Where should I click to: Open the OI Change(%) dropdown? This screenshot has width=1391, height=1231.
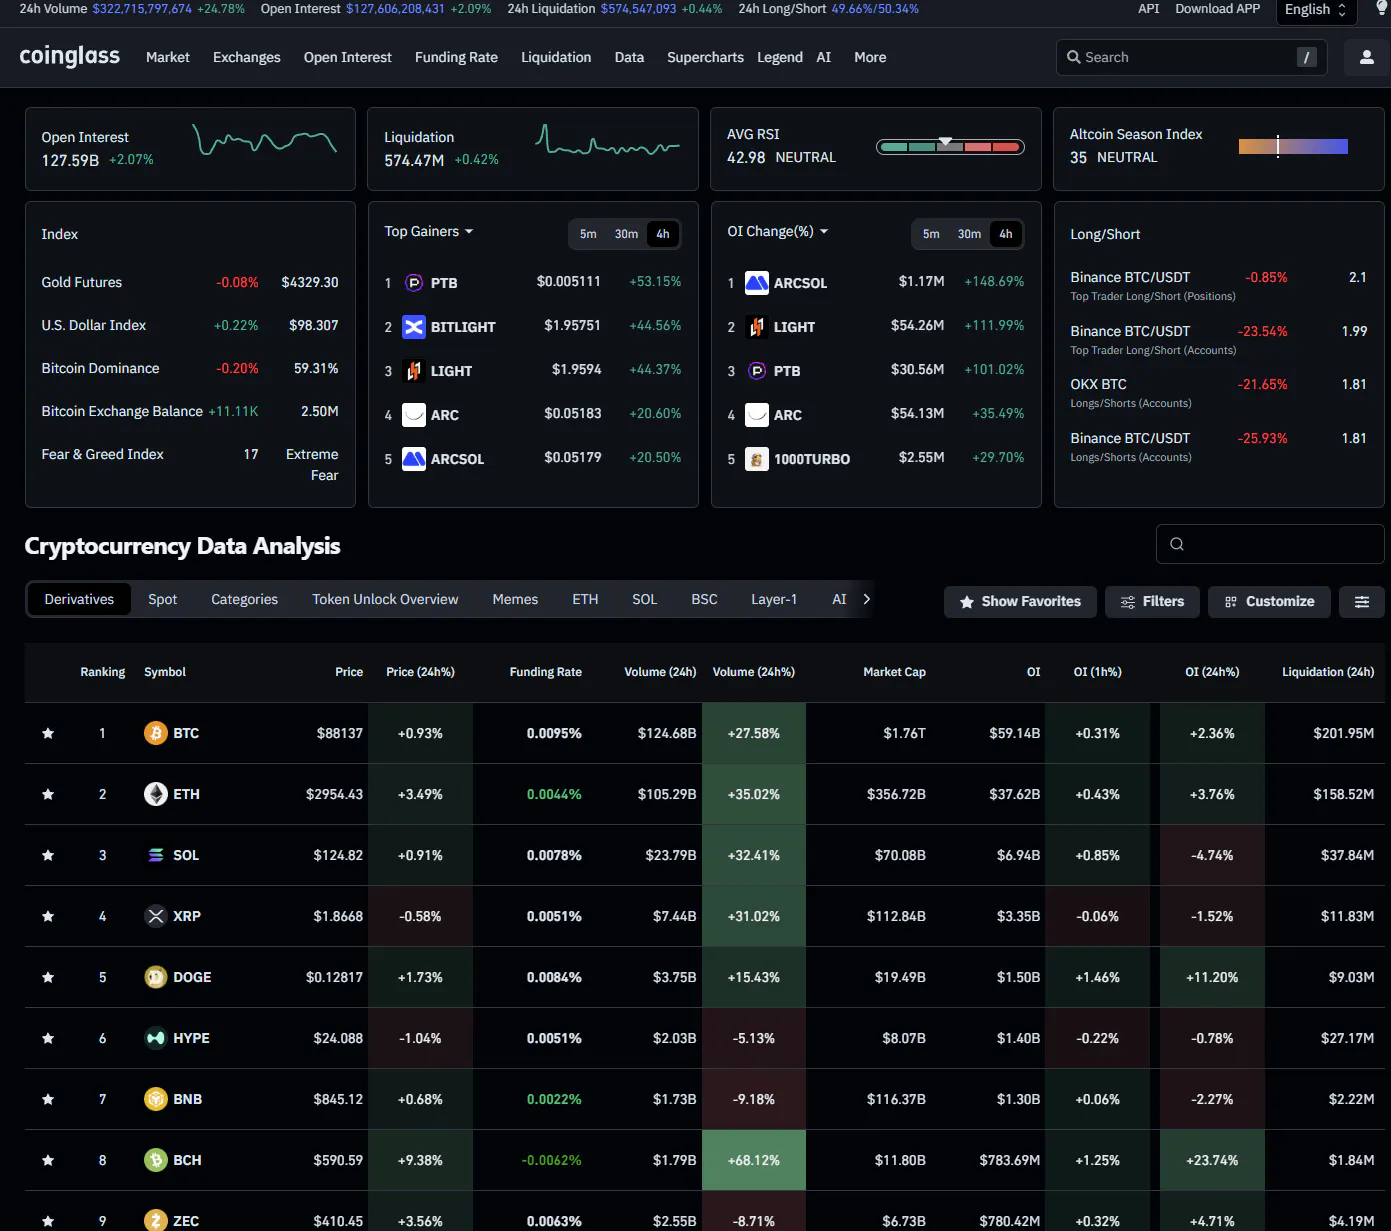click(x=778, y=231)
